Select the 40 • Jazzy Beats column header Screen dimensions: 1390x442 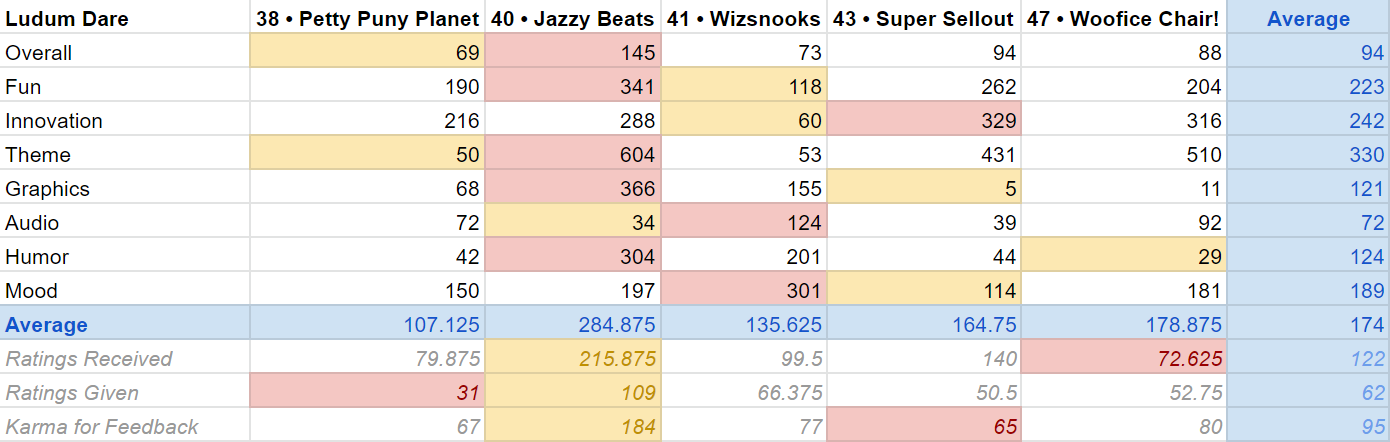[x=573, y=18]
